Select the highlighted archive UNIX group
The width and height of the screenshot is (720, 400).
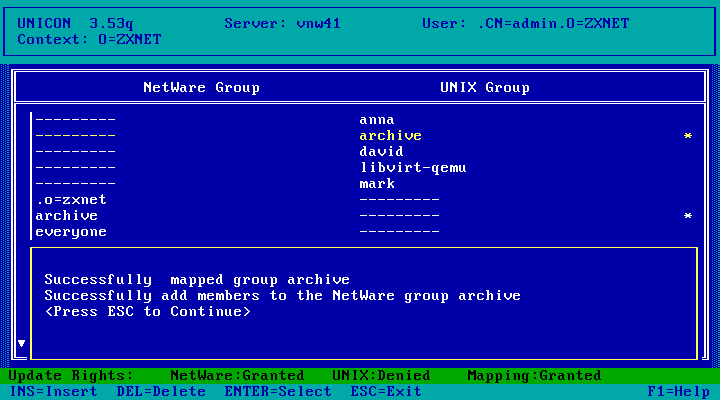tap(390, 136)
